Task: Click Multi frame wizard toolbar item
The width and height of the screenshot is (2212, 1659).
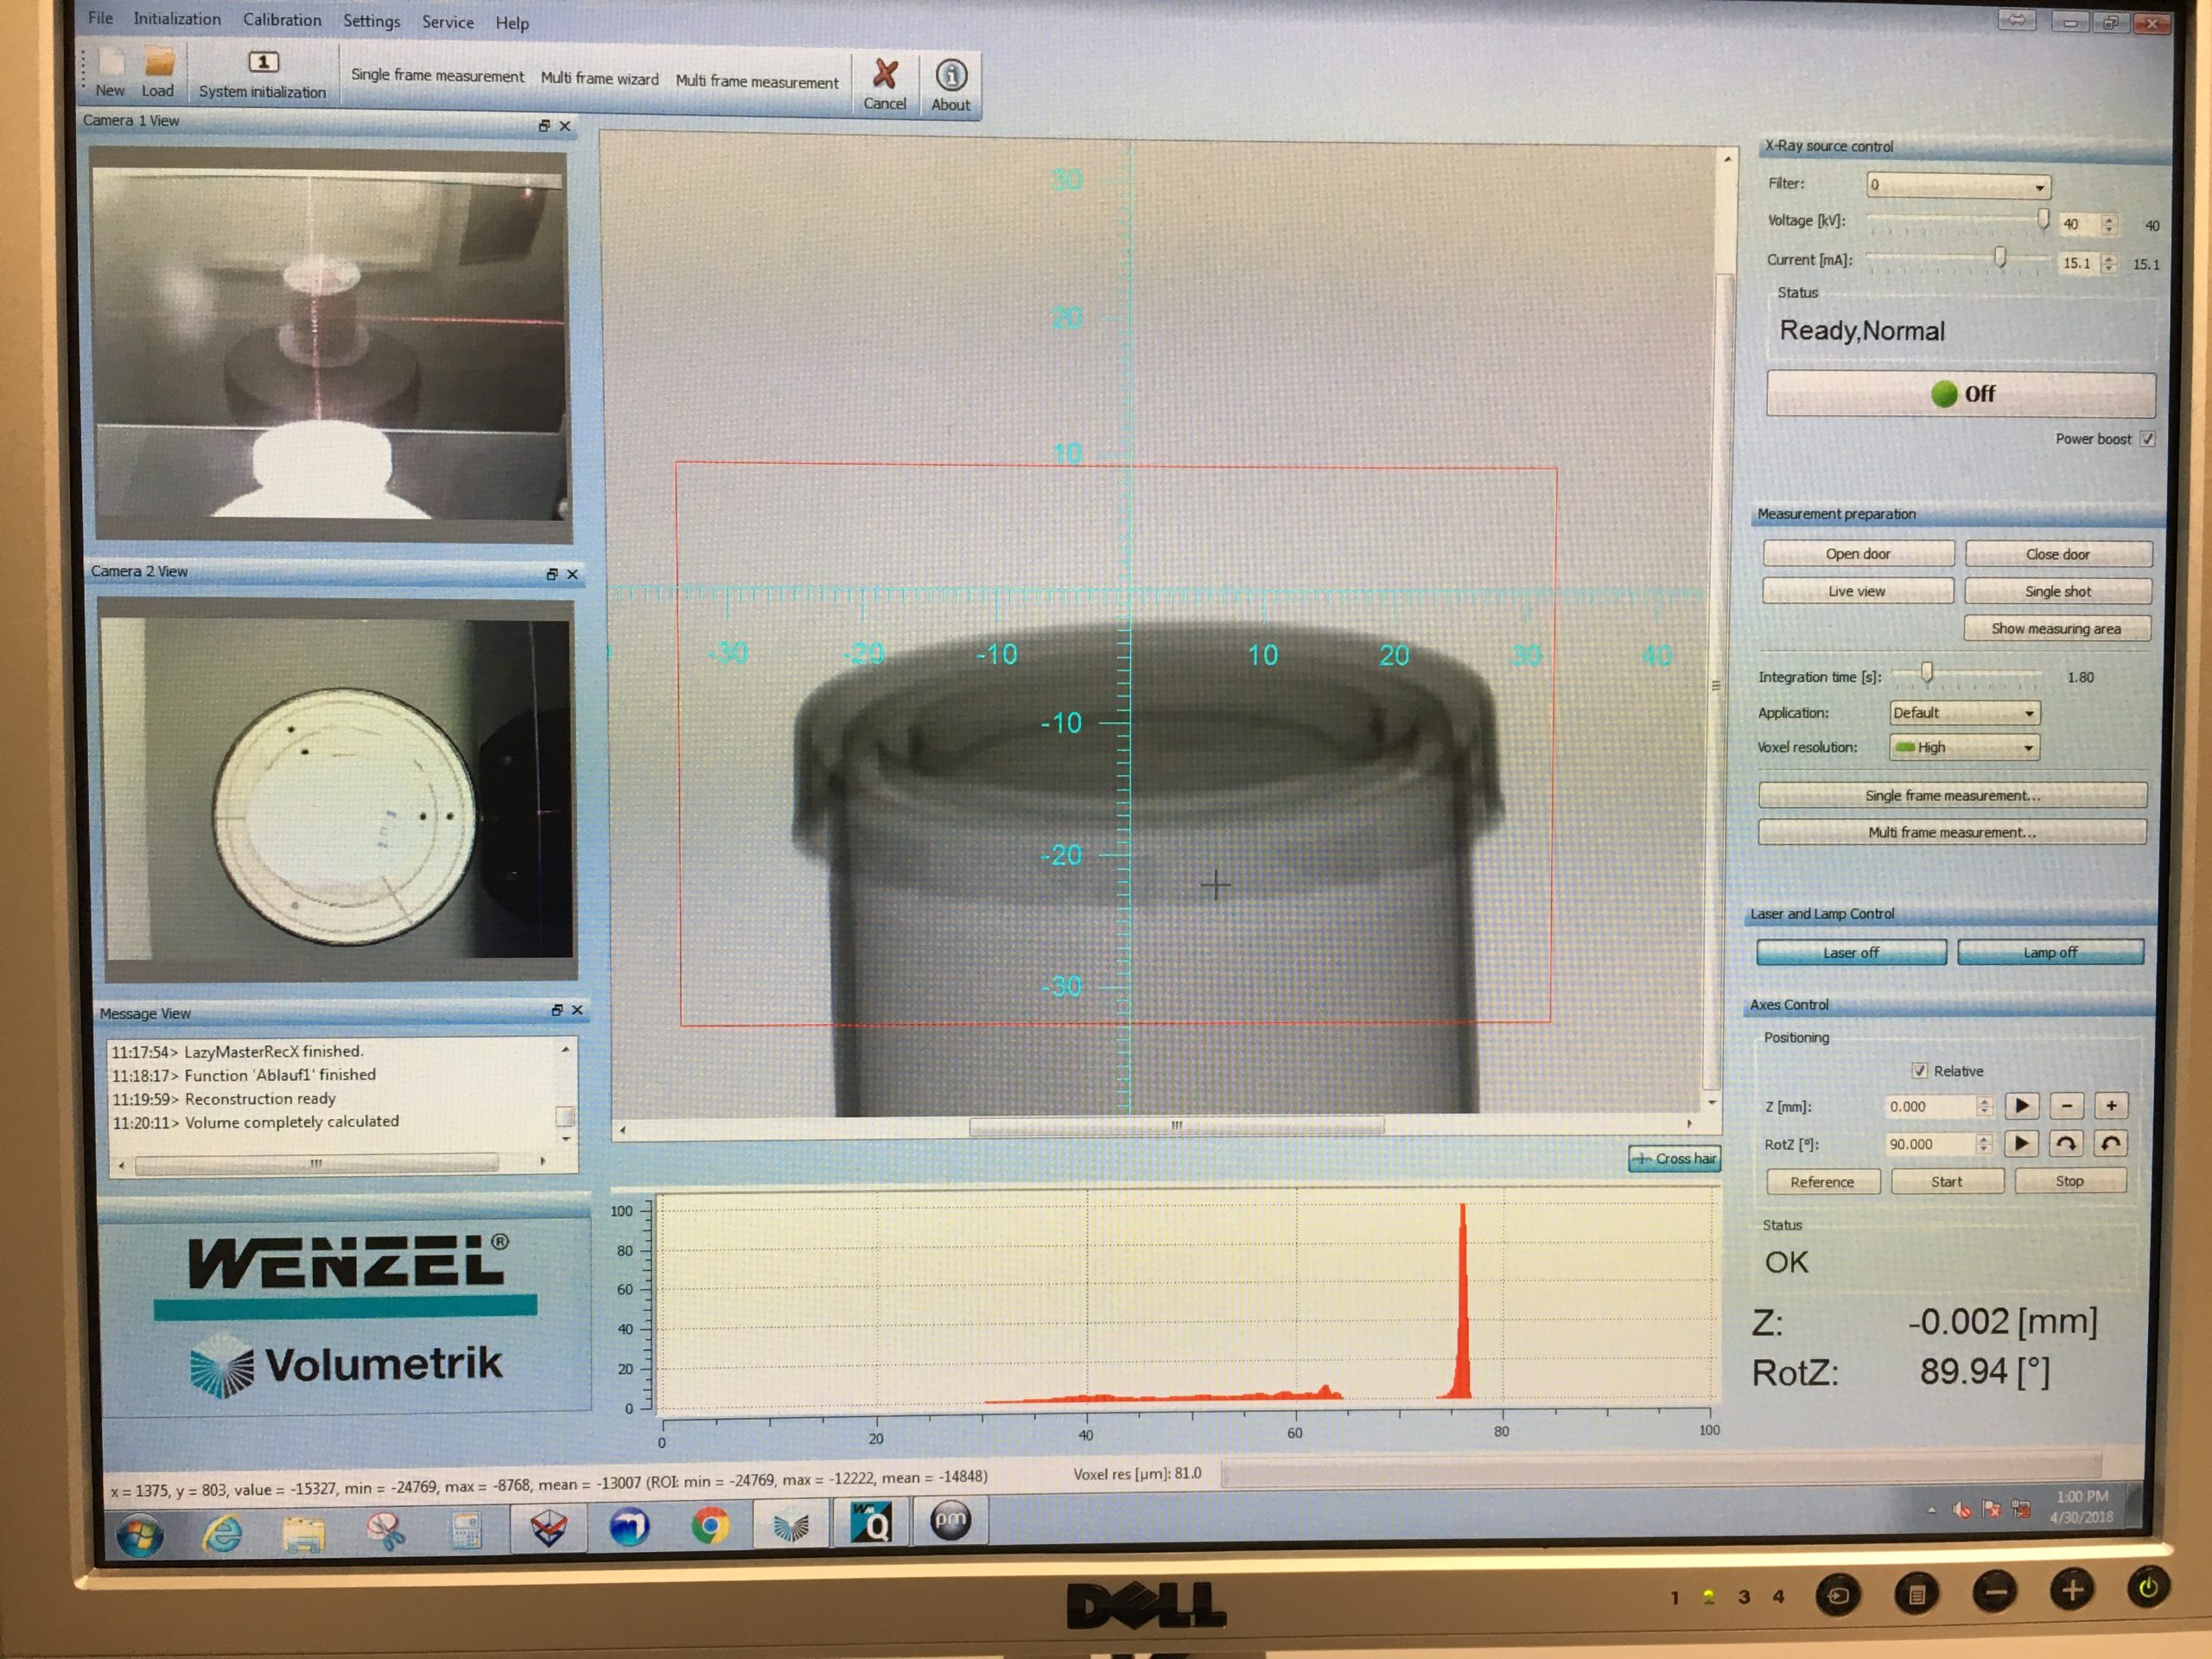Action: [x=599, y=79]
